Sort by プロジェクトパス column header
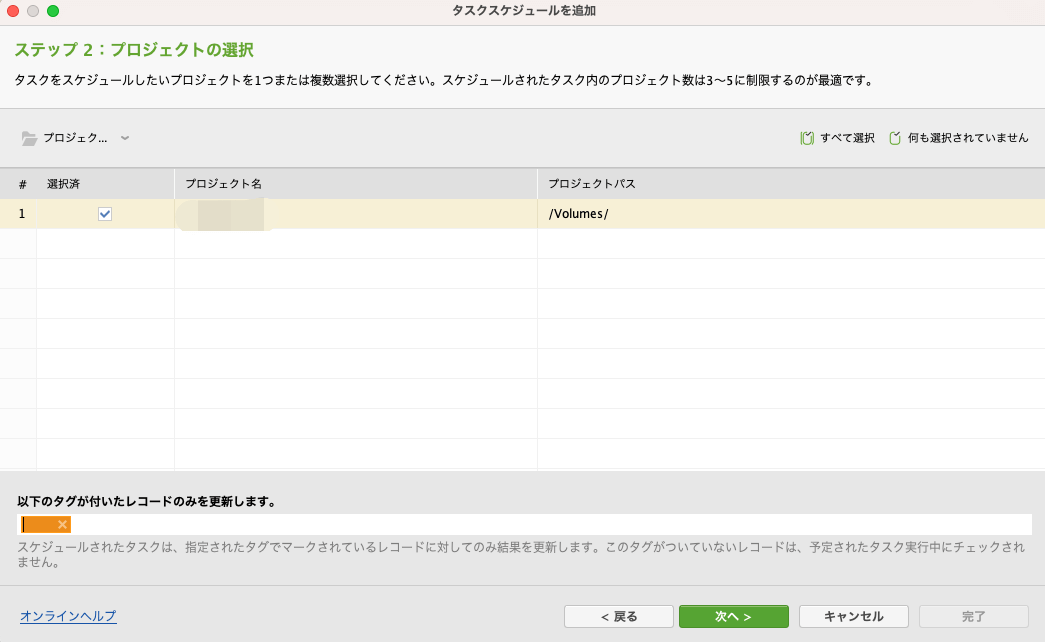 click(x=791, y=184)
